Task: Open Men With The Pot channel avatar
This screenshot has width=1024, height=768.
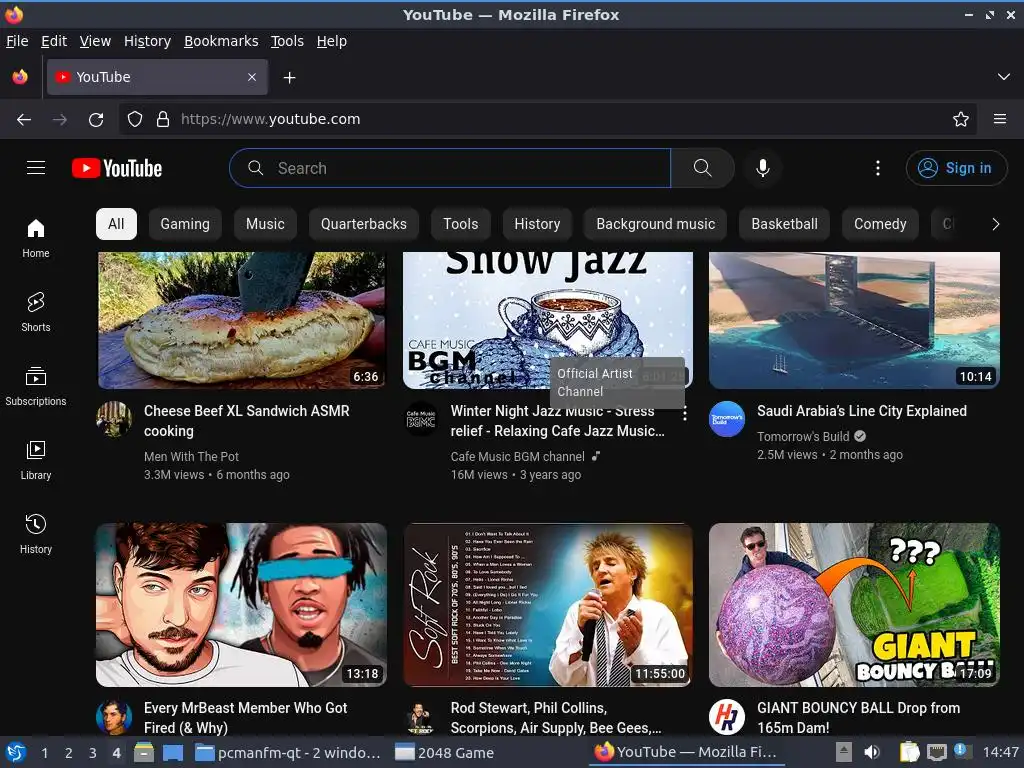Action: coord(114,419)
